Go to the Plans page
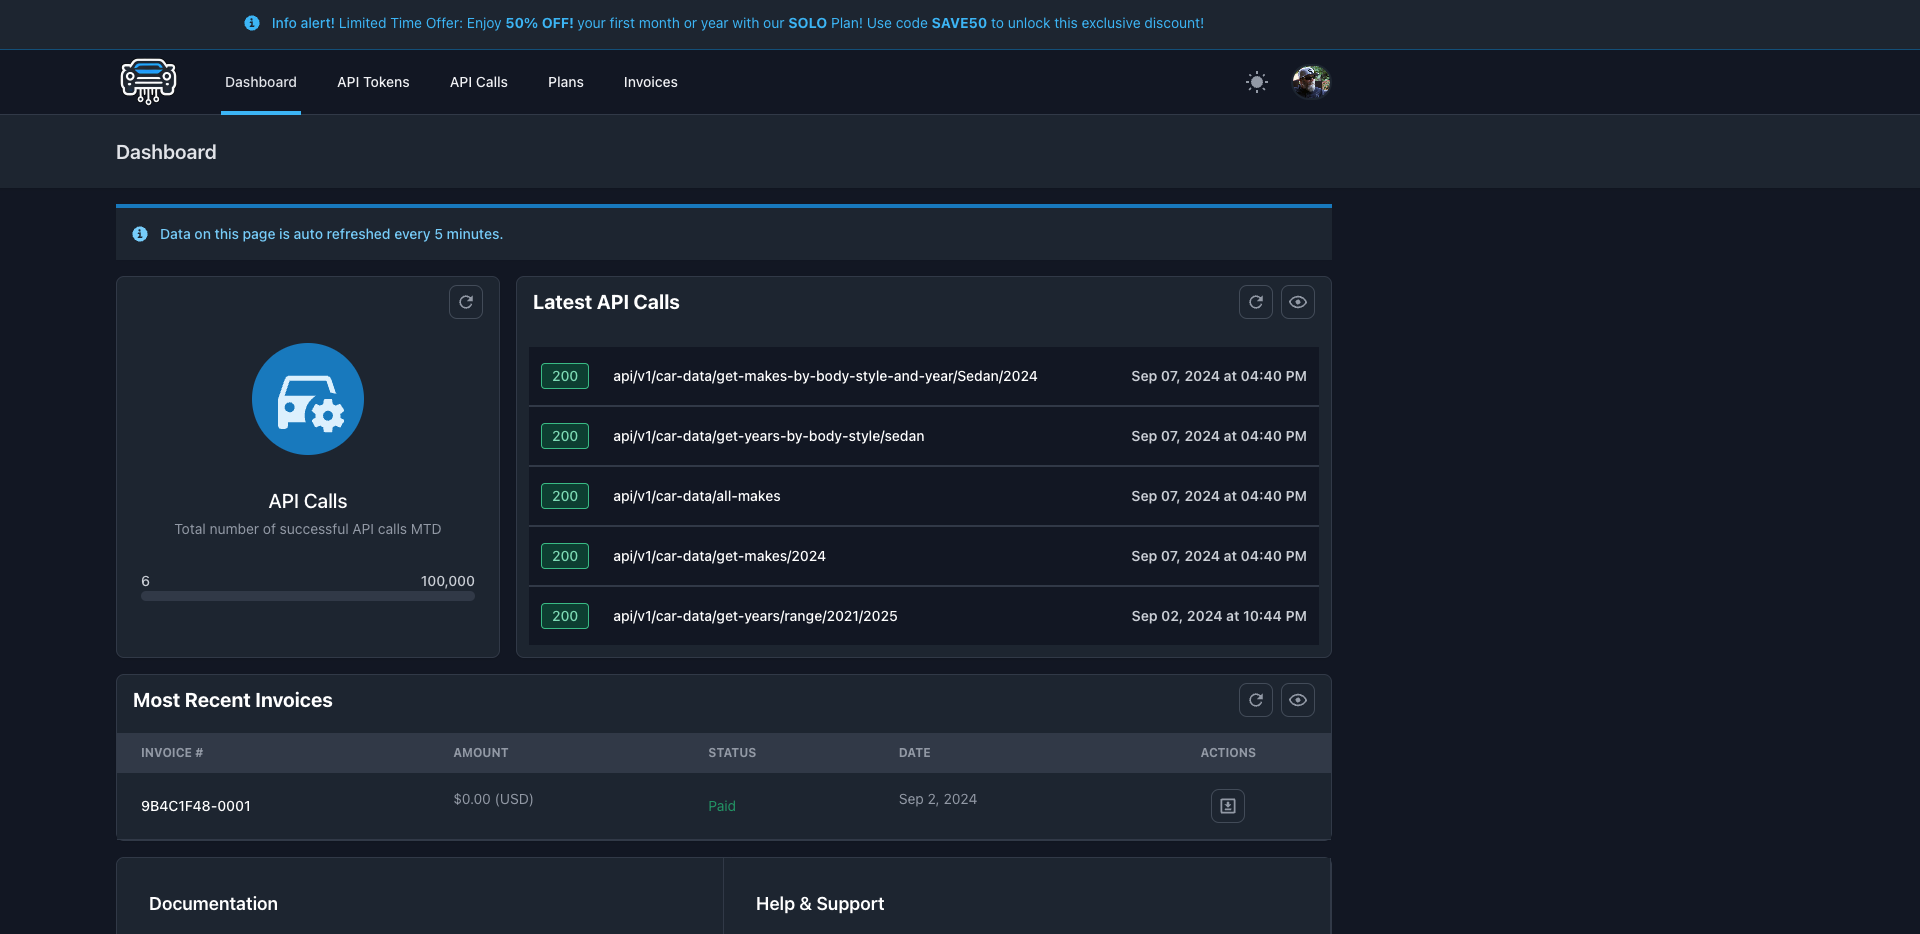 point(566,82)
